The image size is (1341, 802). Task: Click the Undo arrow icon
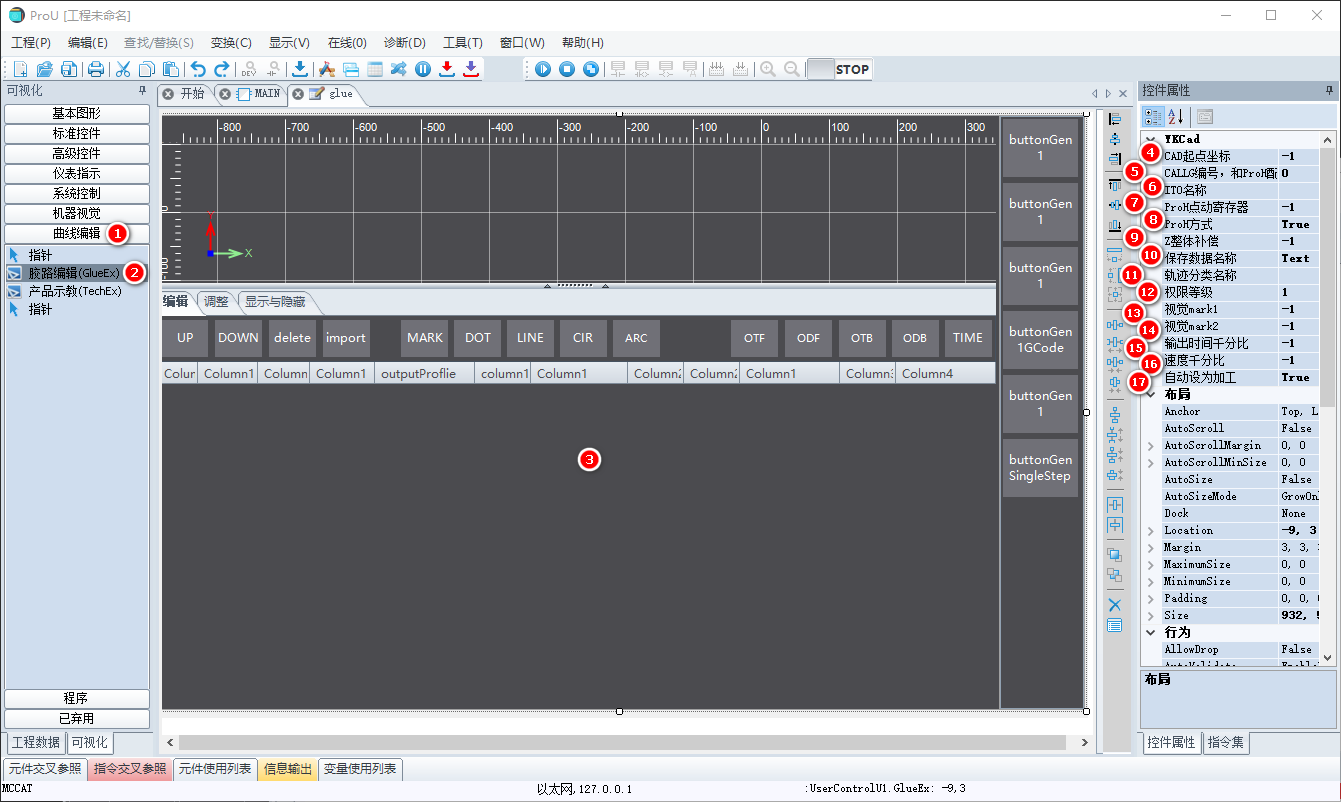pyautogui.click(x=198, y=69)
